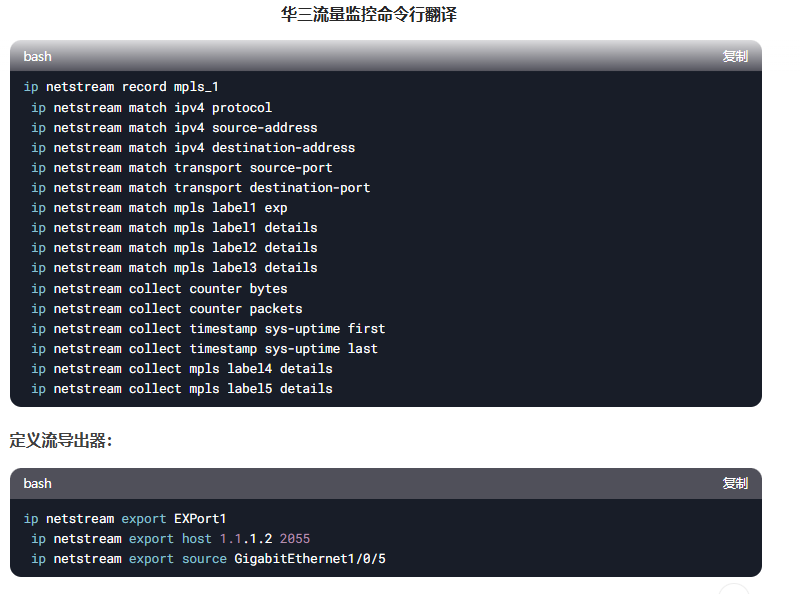The image size is (800, 594).
Task: Click the bash label of second code block
Action: [37, 483]
